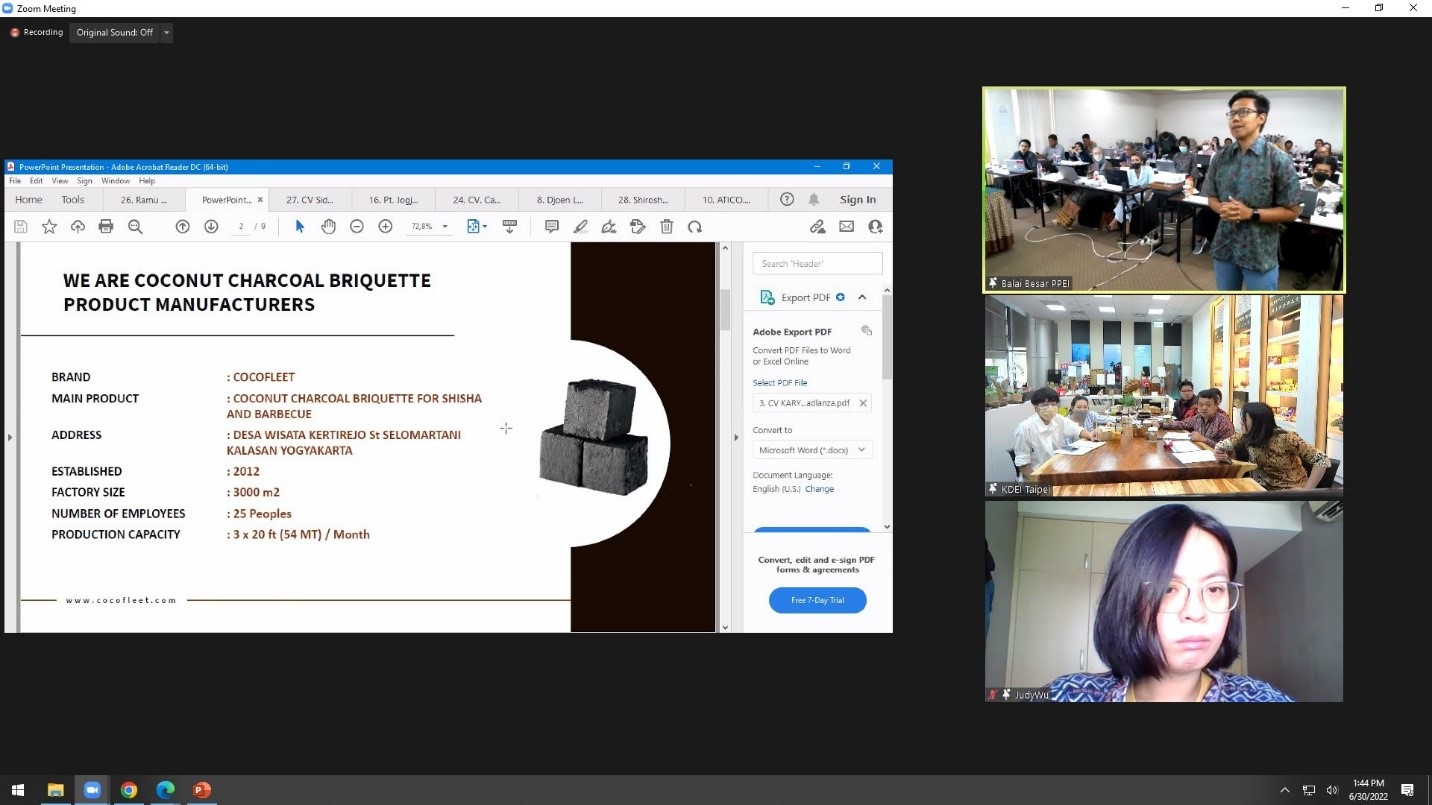Select the arrow Selection tool
The image size is (1432, 805).
(299, 227)
